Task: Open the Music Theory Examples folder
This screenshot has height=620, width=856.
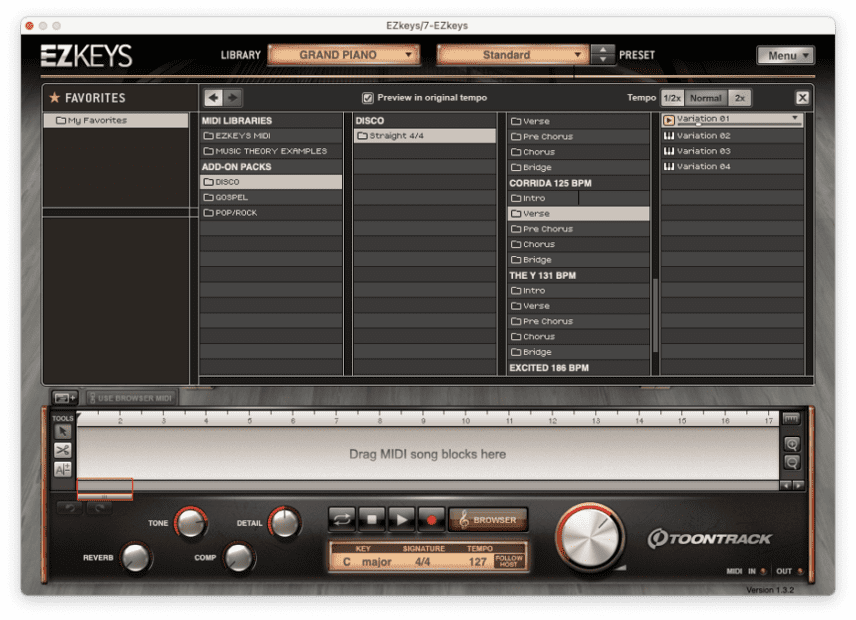Action: tap(271, 151)
